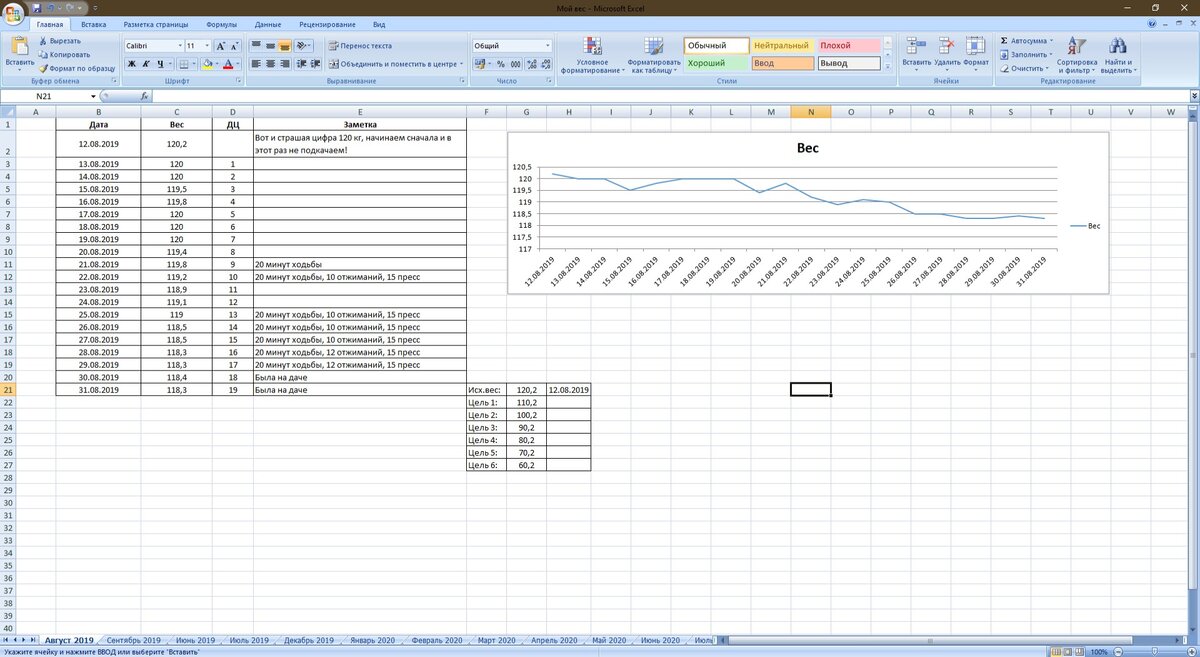Screen dimensions: 1200x657
Task: Open the cell Format (Формат) menu
Action: 976,53
